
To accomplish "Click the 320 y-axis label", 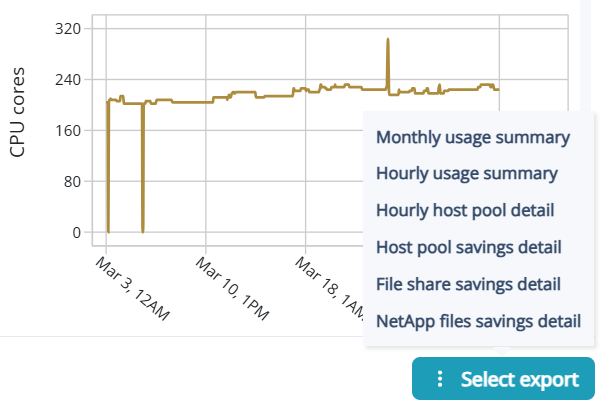I will tap(67, 28).
